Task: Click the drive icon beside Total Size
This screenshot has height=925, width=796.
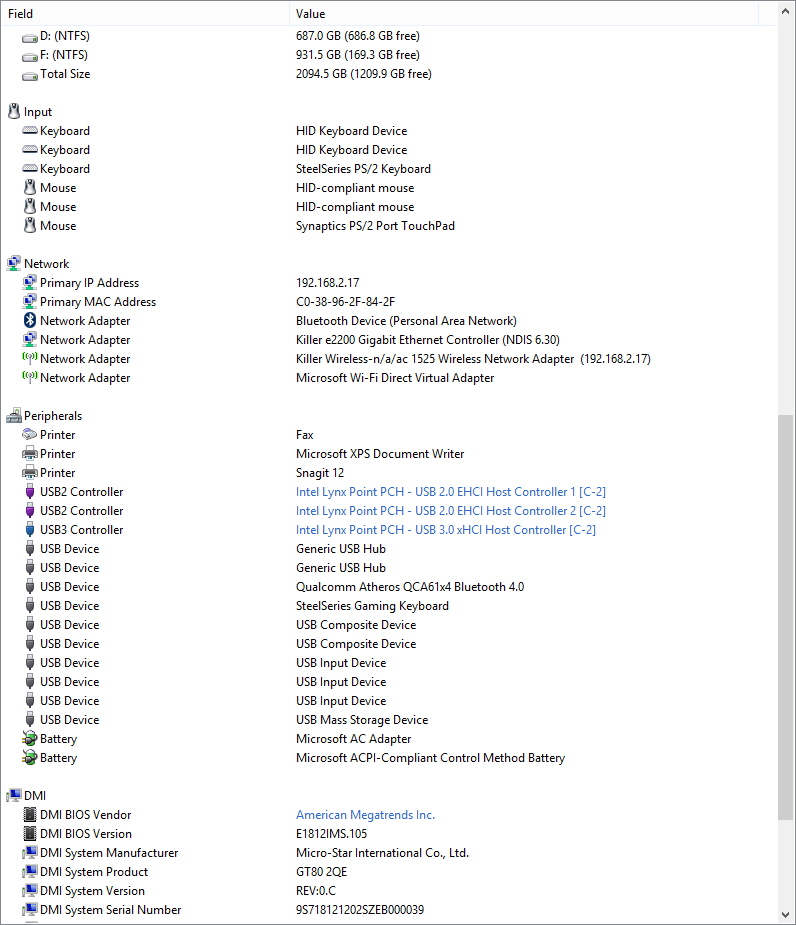Action: pyautogui.click(x=30, y=76)
